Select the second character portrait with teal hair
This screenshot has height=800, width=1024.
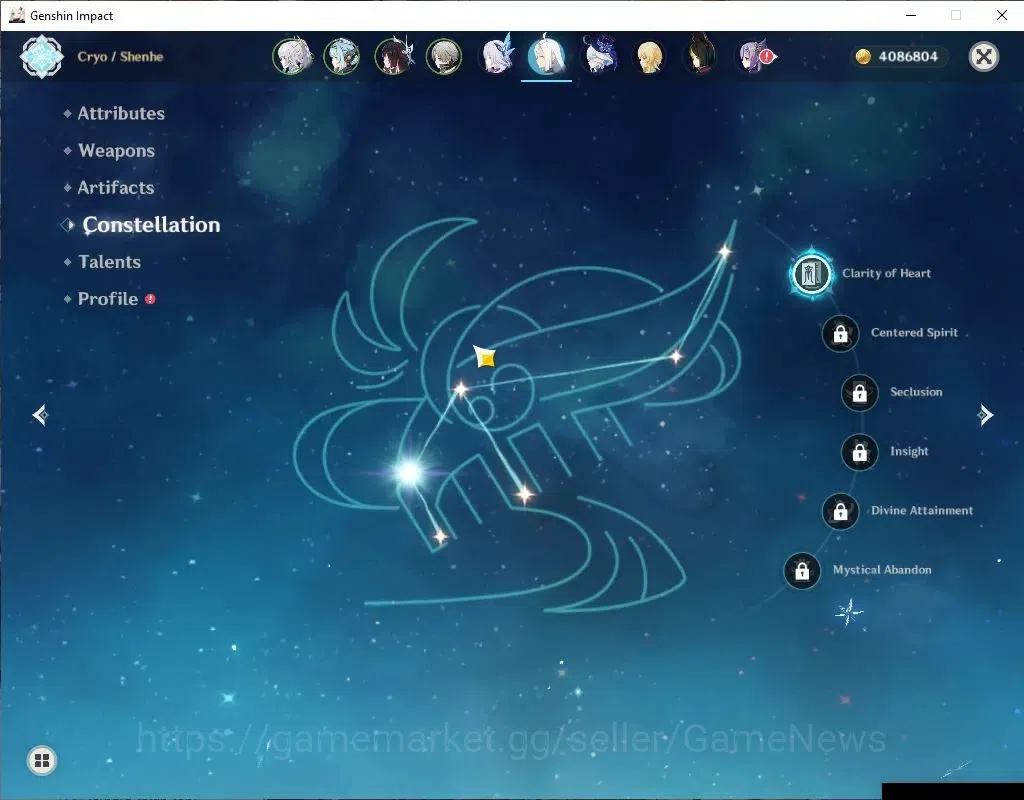[342, 57]
